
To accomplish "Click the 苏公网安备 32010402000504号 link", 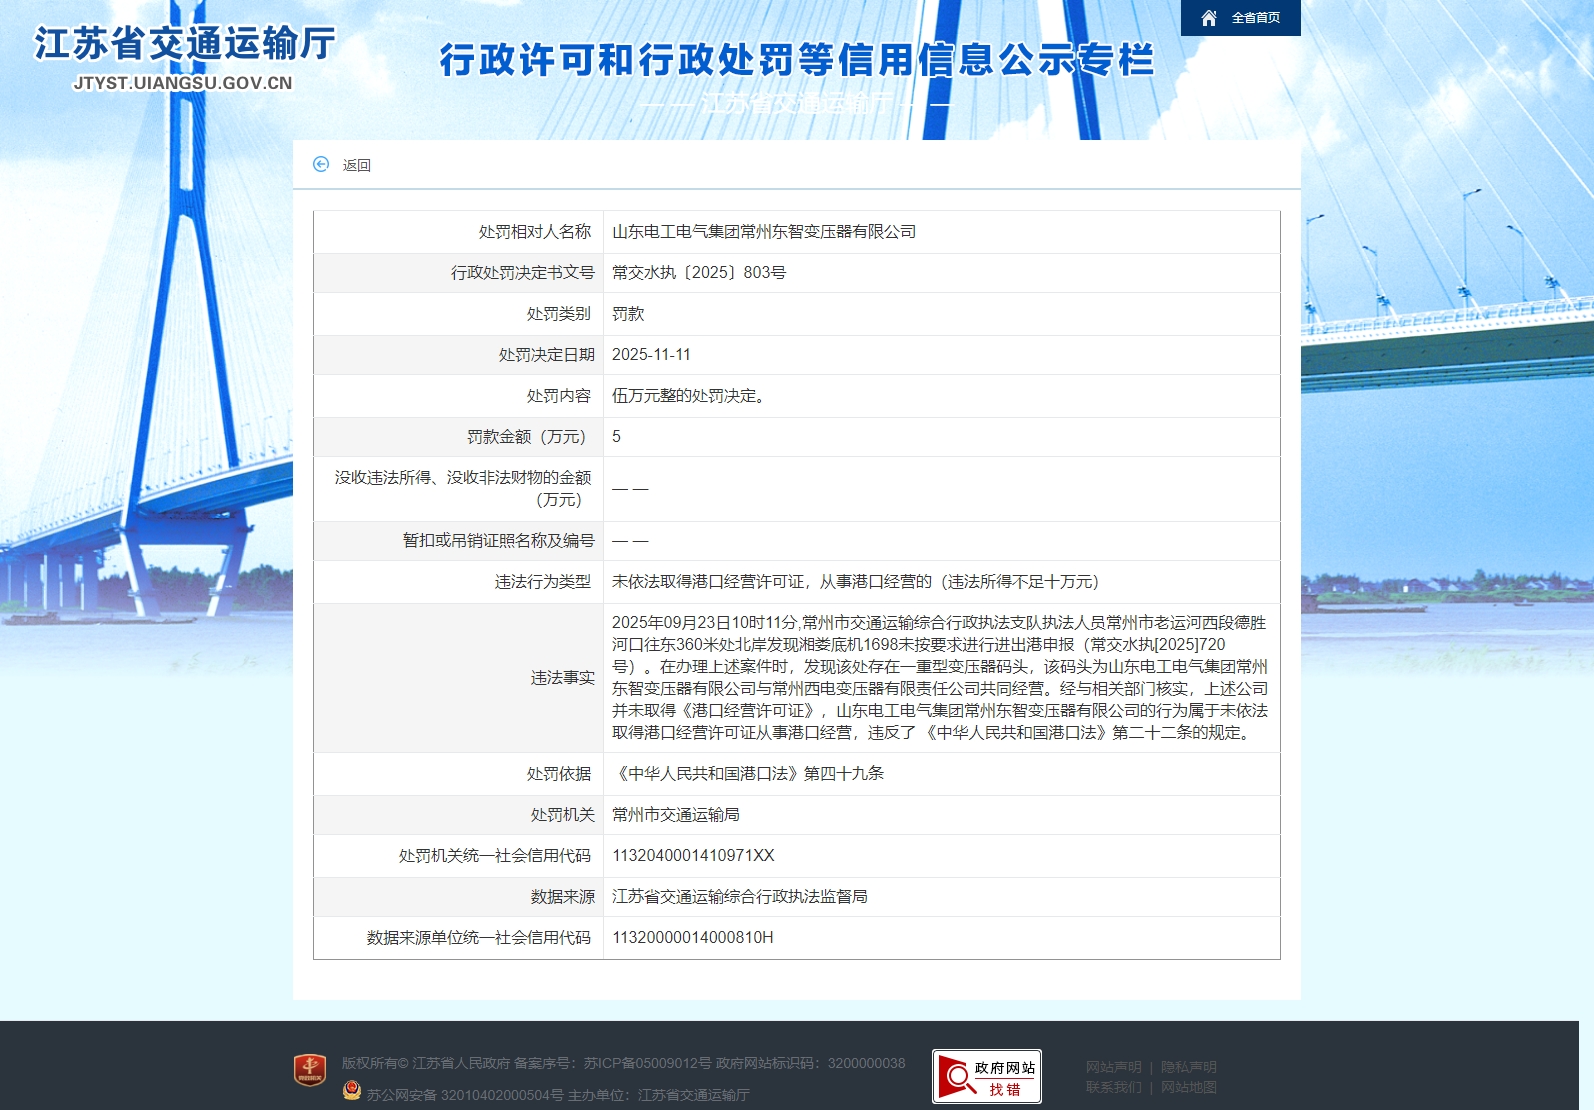I will click(464, 1095).
